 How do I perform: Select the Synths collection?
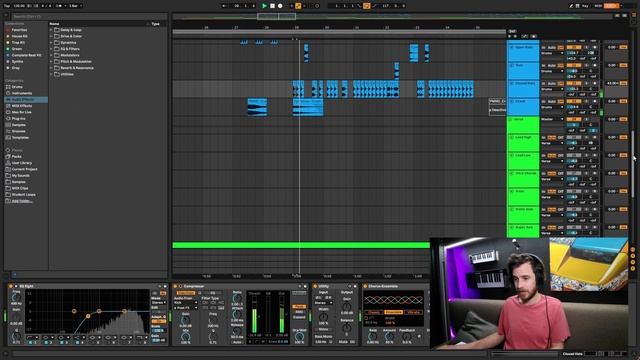tap(17, 62)
